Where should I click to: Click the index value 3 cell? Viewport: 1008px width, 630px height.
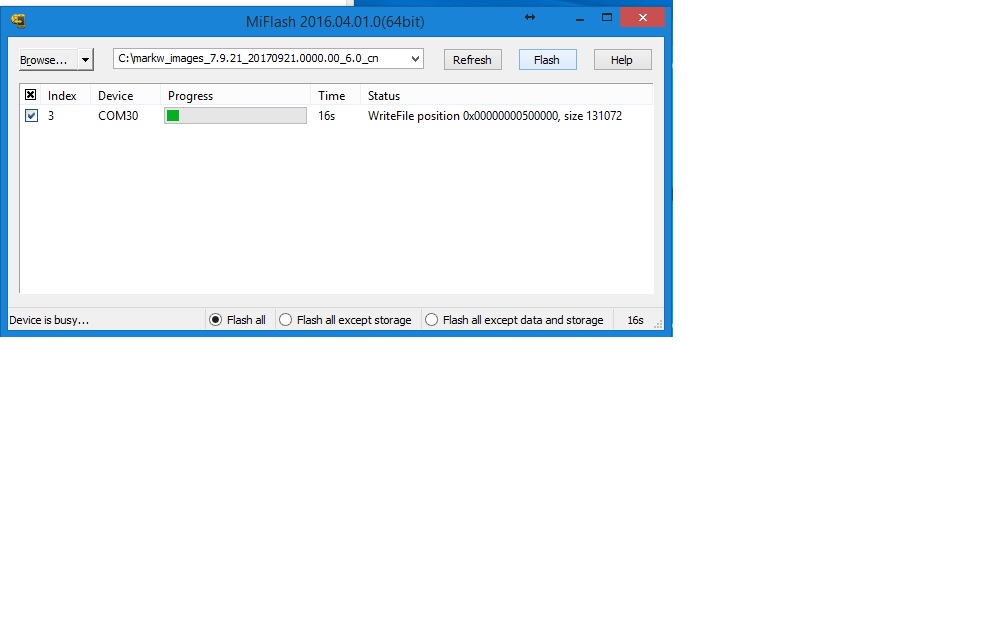click(51, 116)
